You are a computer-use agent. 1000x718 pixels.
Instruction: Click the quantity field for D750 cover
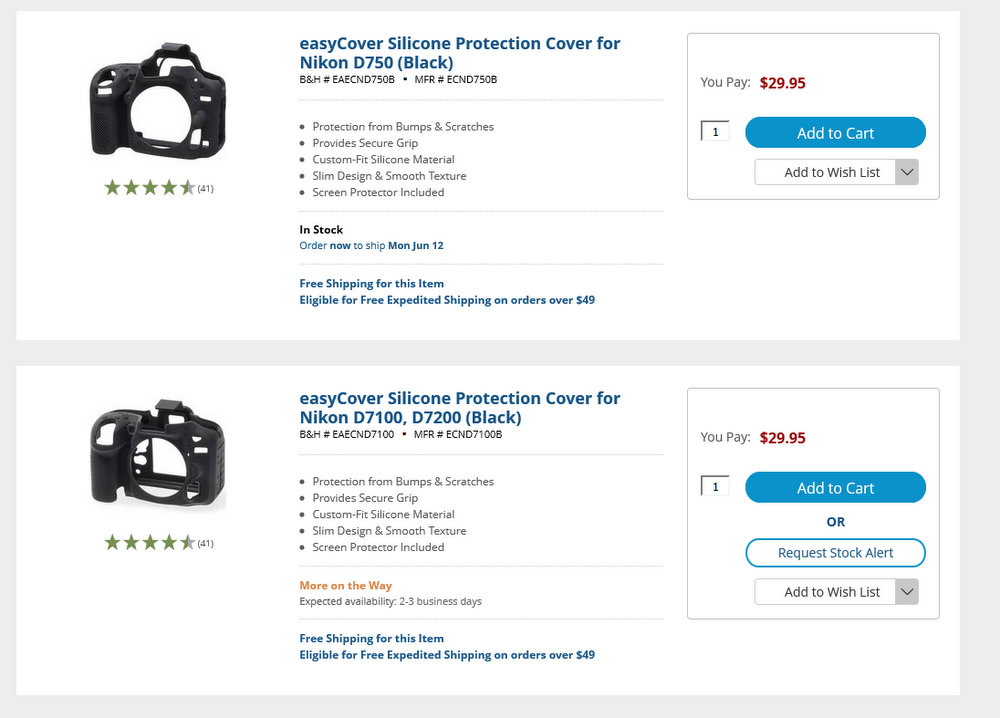[715, 132]
